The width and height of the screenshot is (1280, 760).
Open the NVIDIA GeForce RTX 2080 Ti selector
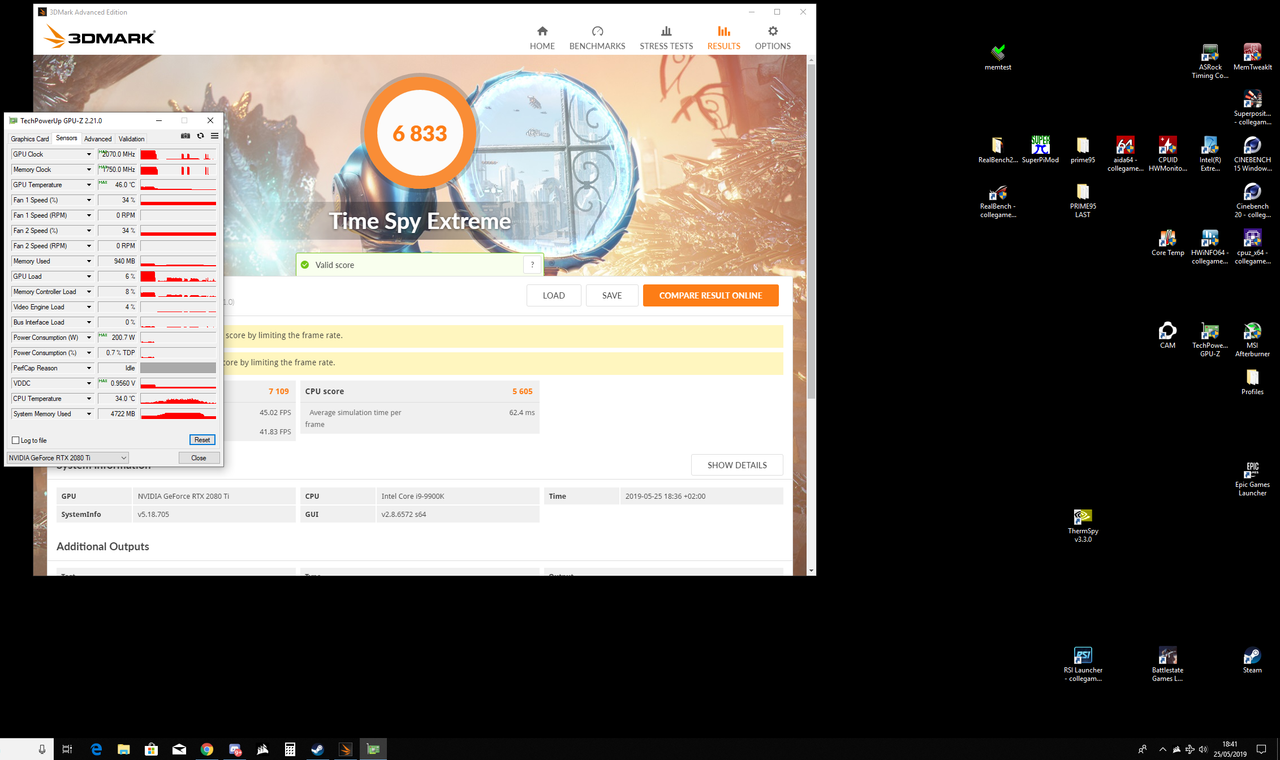click(65, 457)
